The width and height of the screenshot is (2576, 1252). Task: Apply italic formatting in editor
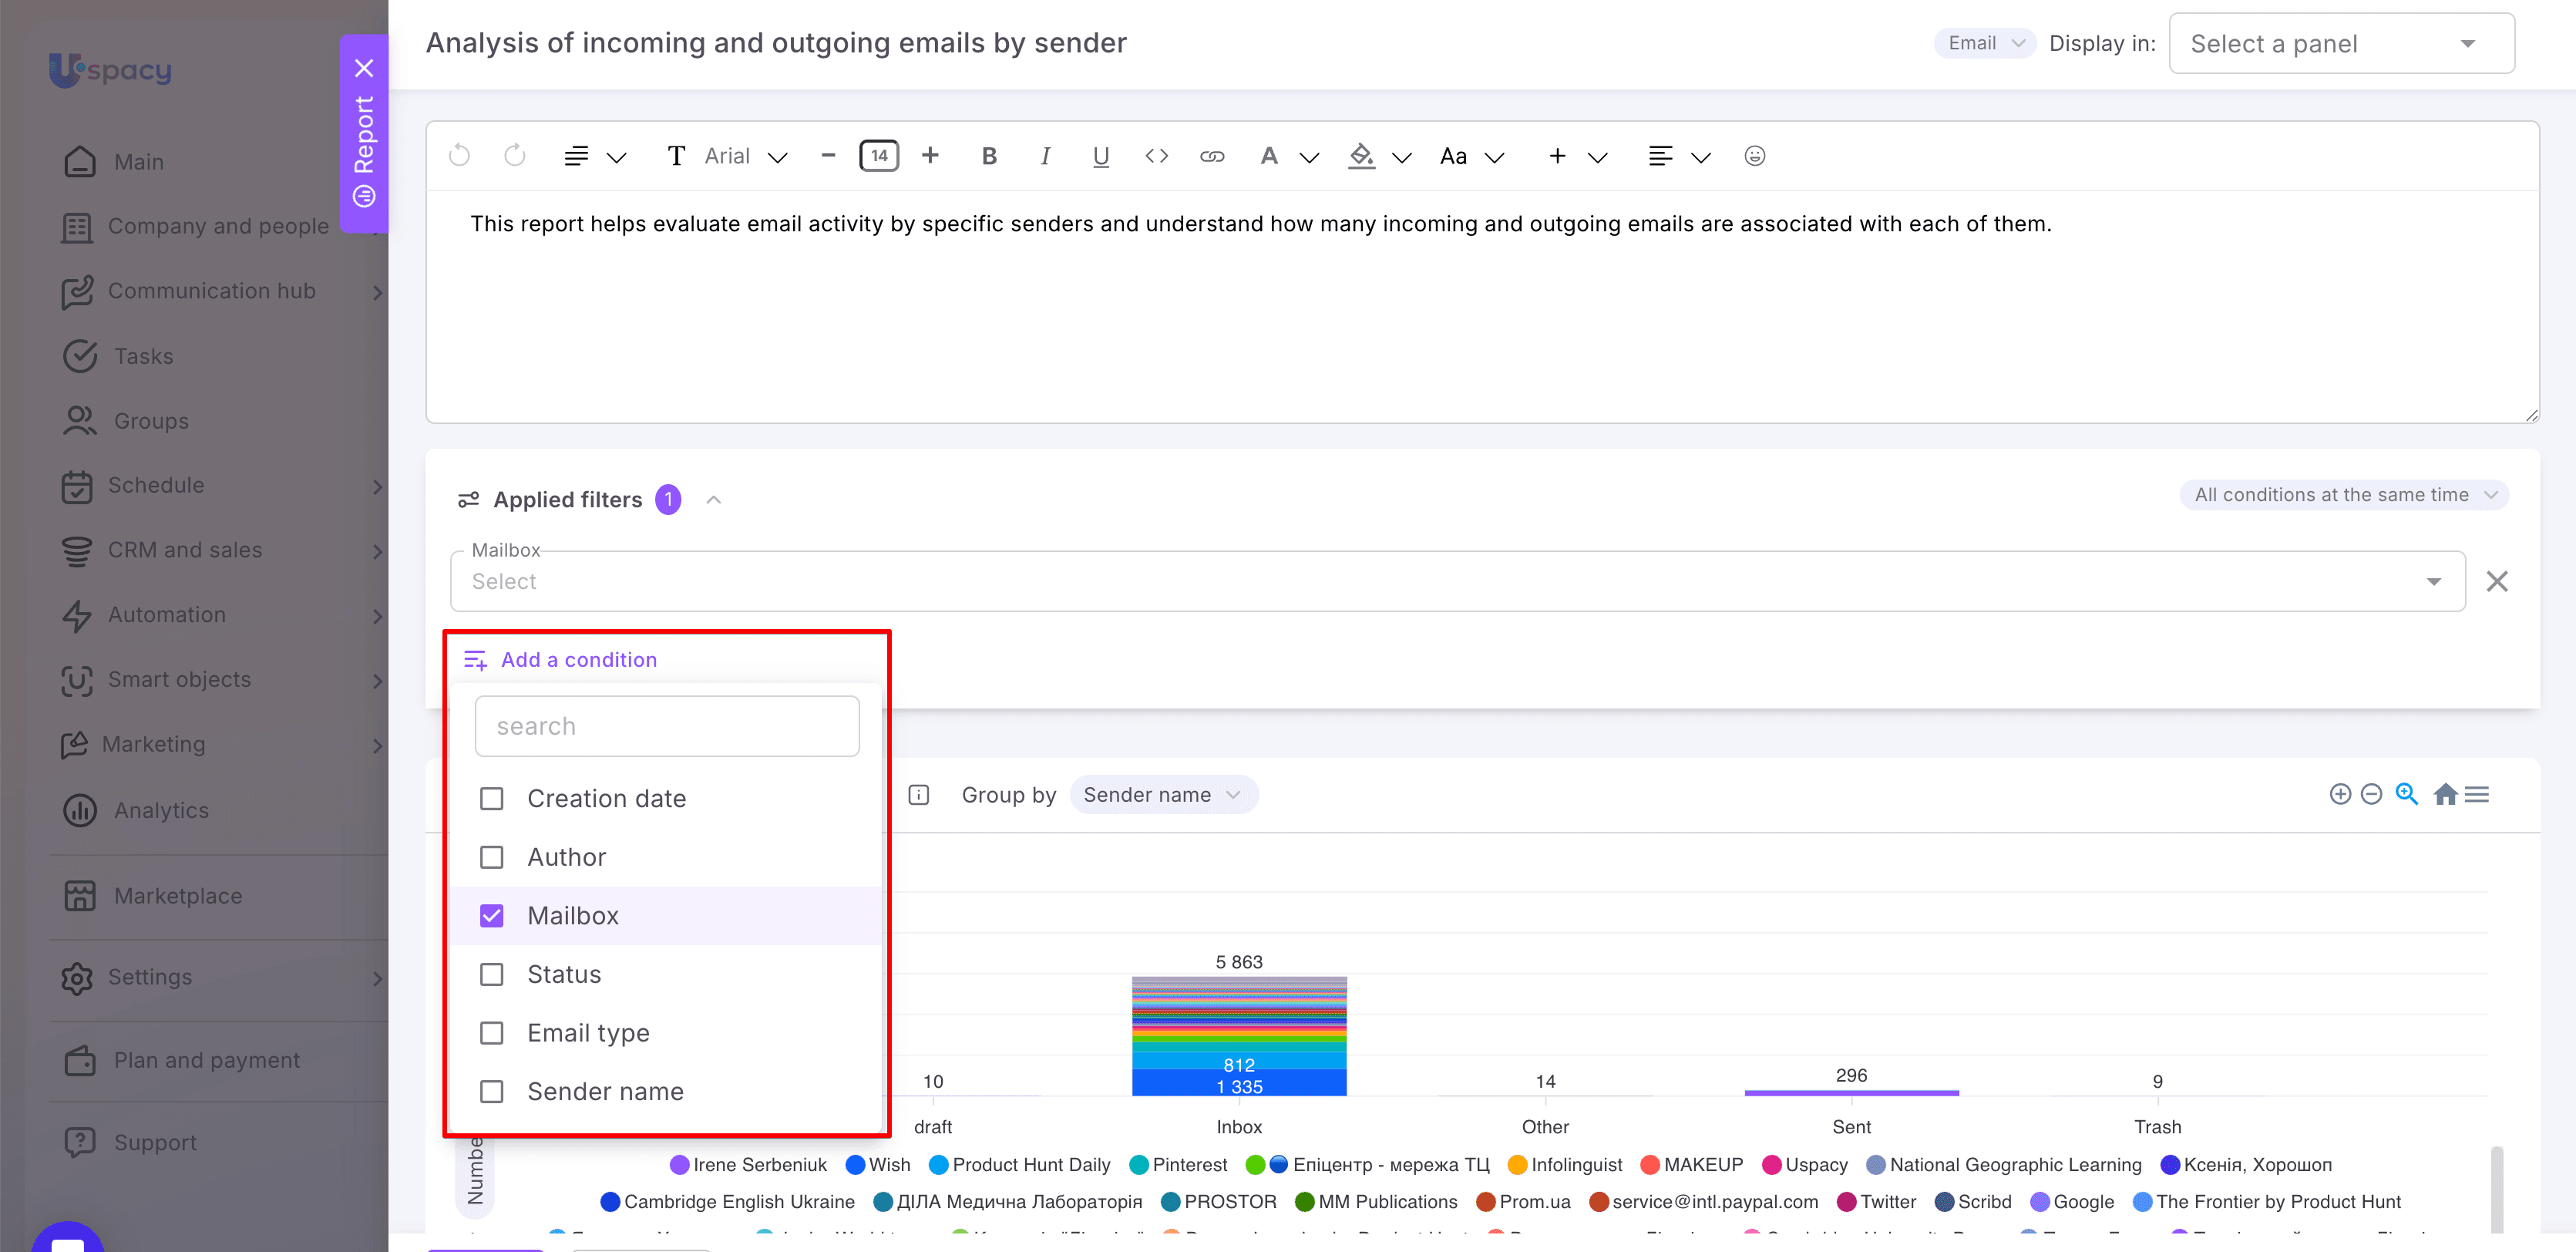coord(1045,156)
